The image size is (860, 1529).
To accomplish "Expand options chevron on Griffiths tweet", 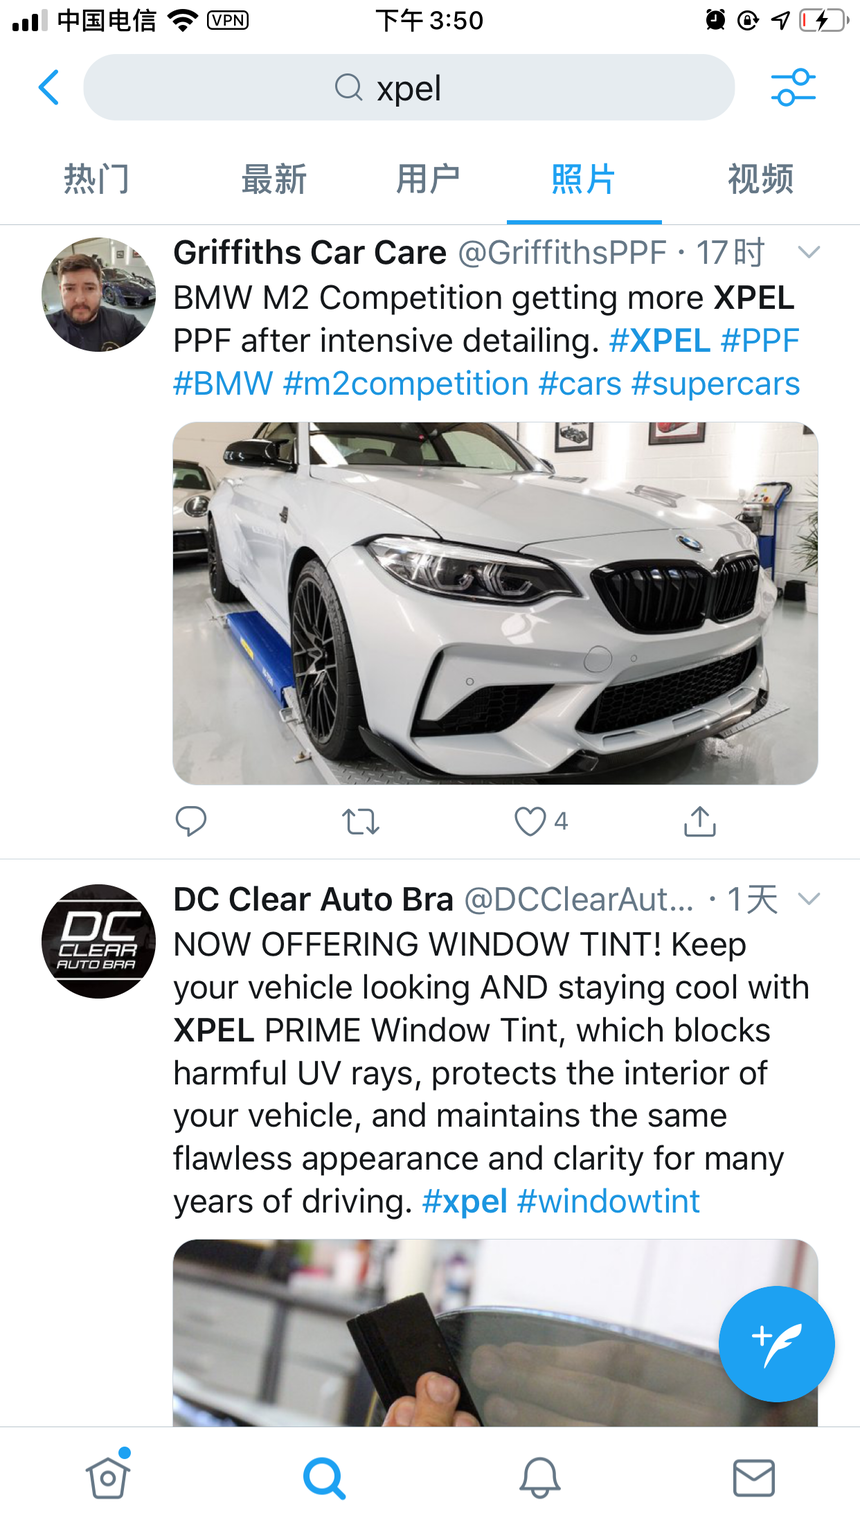I will pos(809,253).
